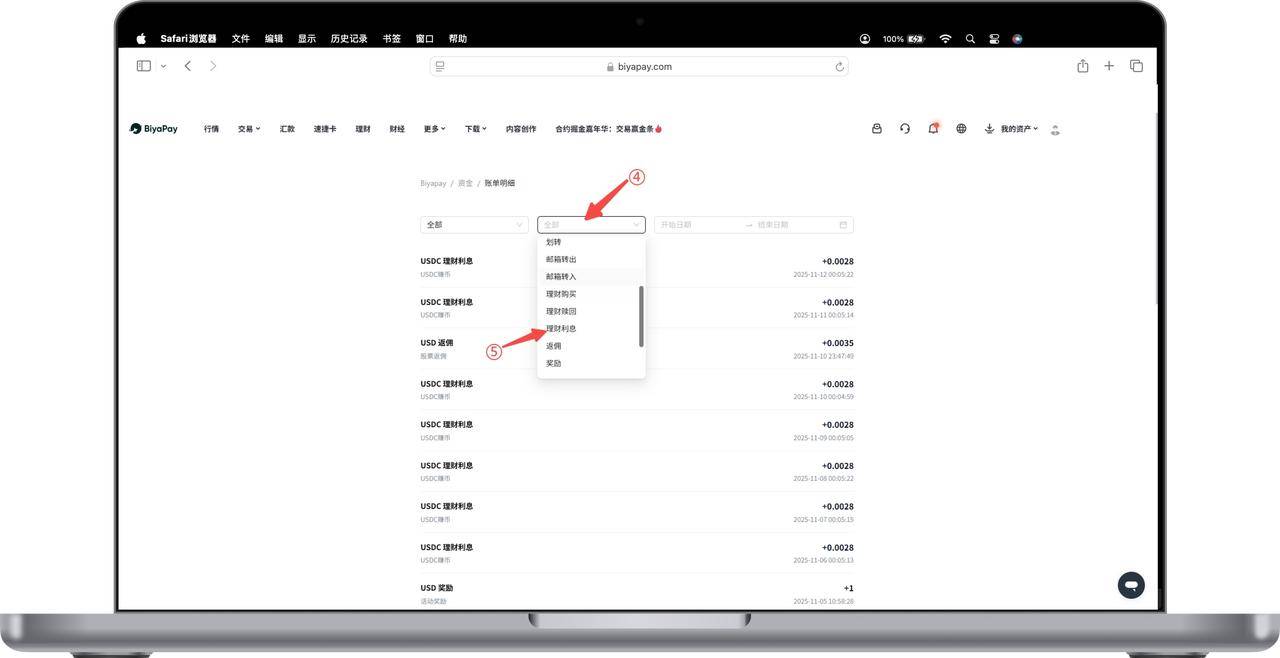Screen dimensions: 1280x658
Task: Click the Safari share icon
Action: pos(1082,66)
